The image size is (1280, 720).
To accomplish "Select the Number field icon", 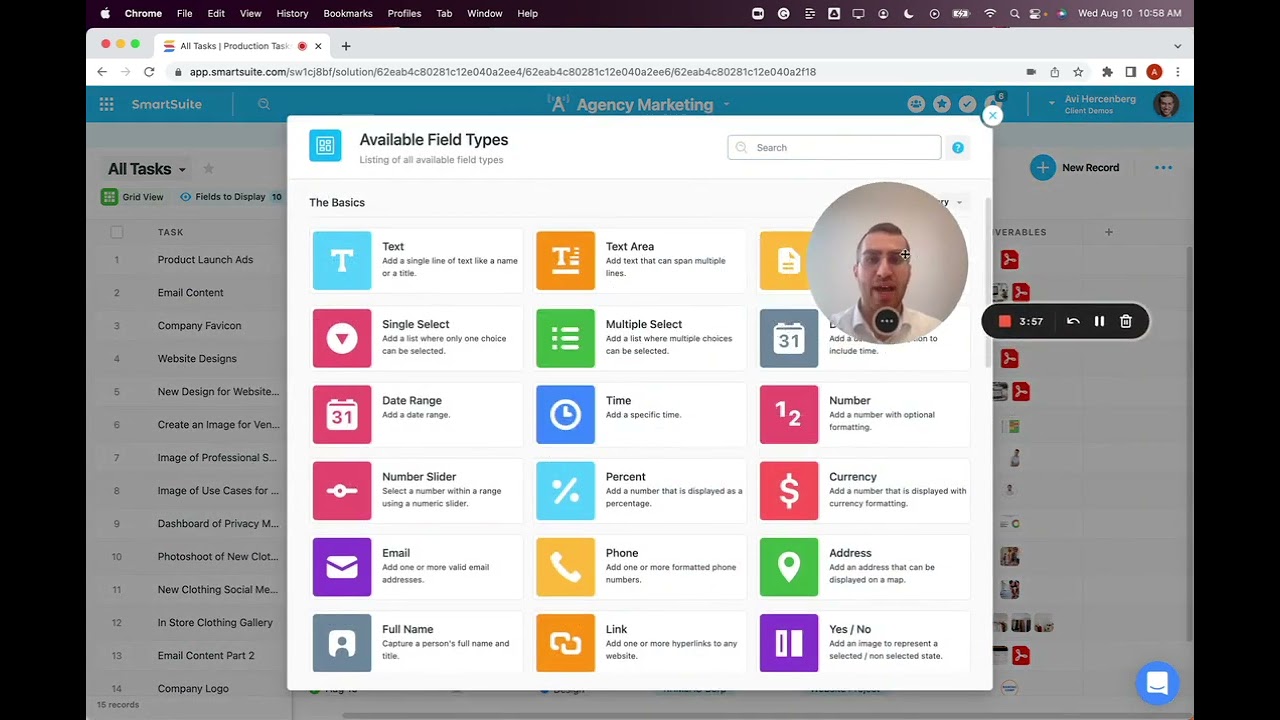I will (789, 414).
